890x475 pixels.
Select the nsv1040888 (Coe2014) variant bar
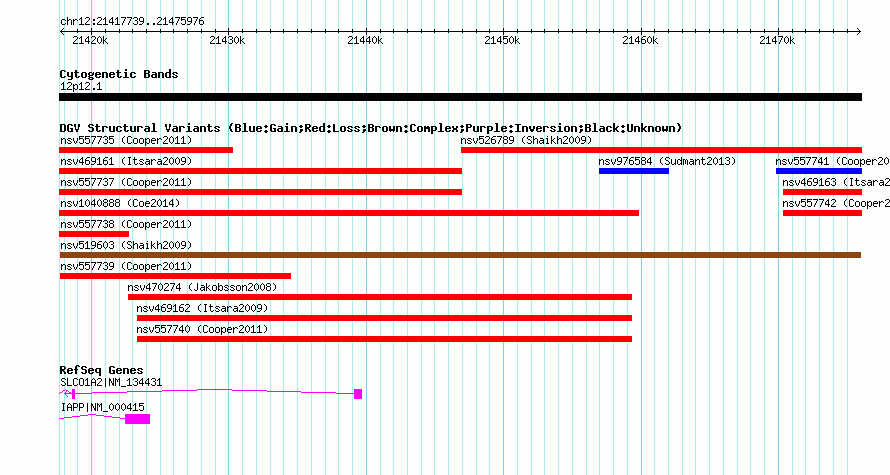(x=349, y=213)
